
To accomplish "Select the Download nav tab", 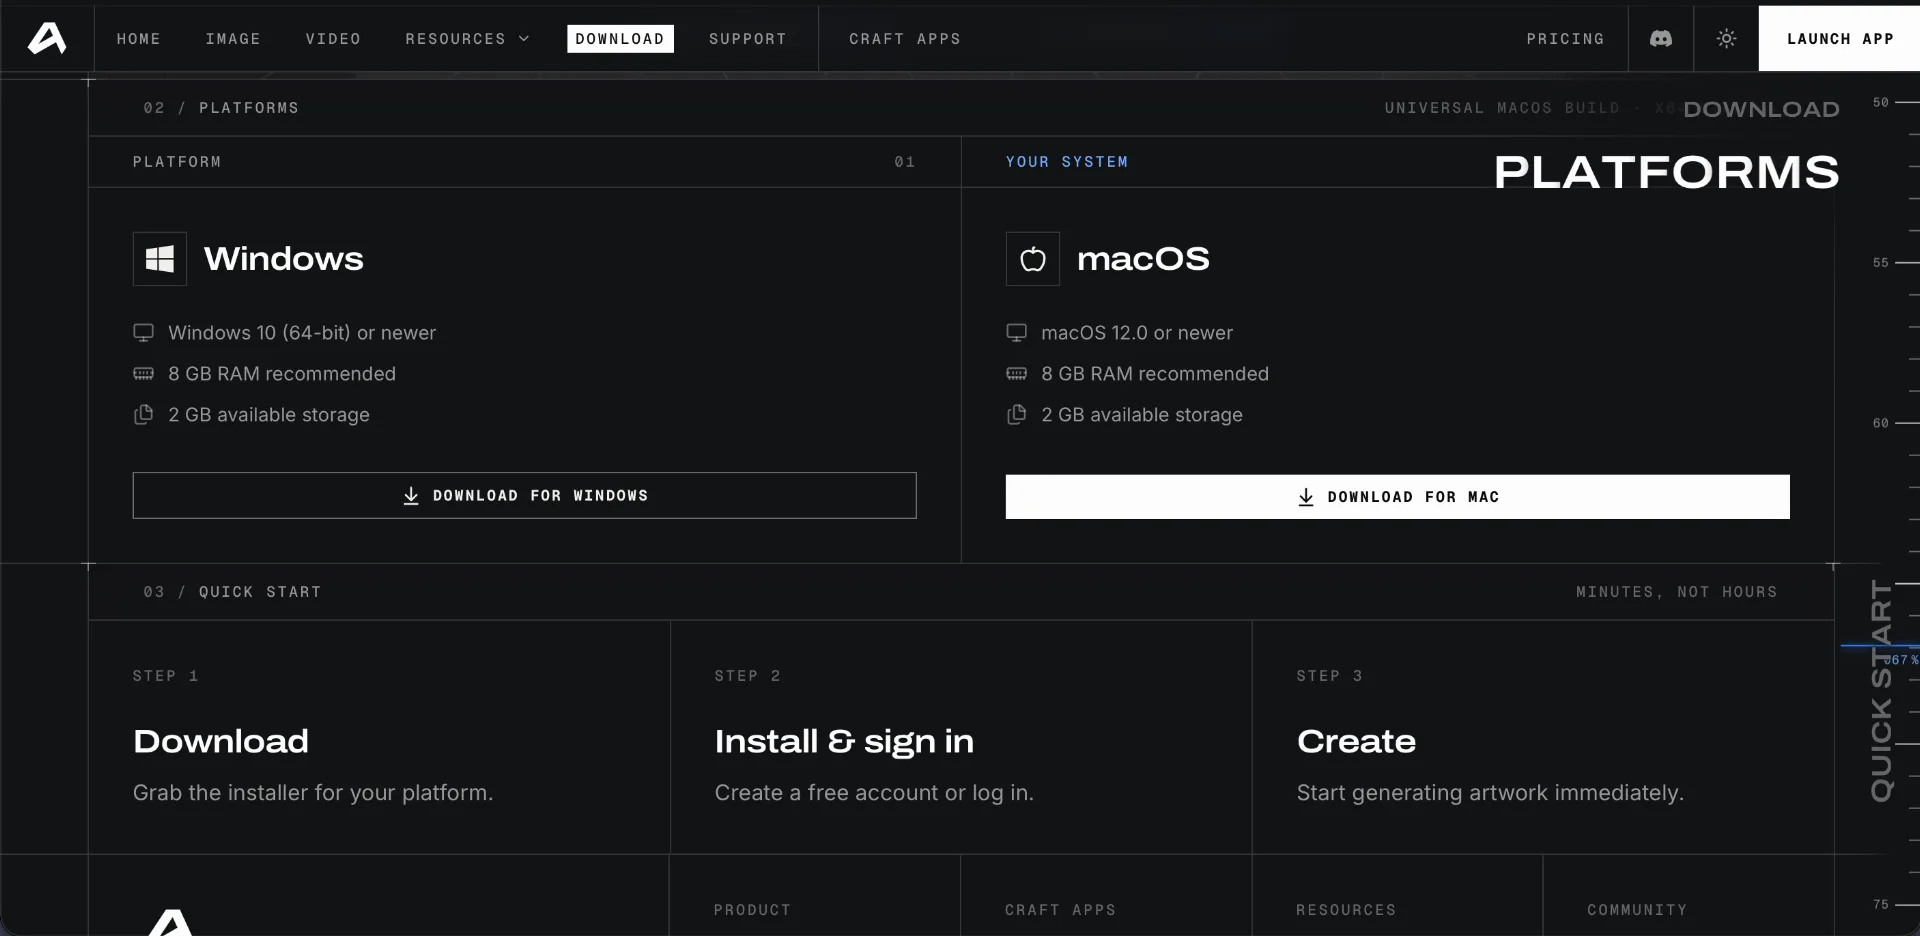I will (620, 39).
